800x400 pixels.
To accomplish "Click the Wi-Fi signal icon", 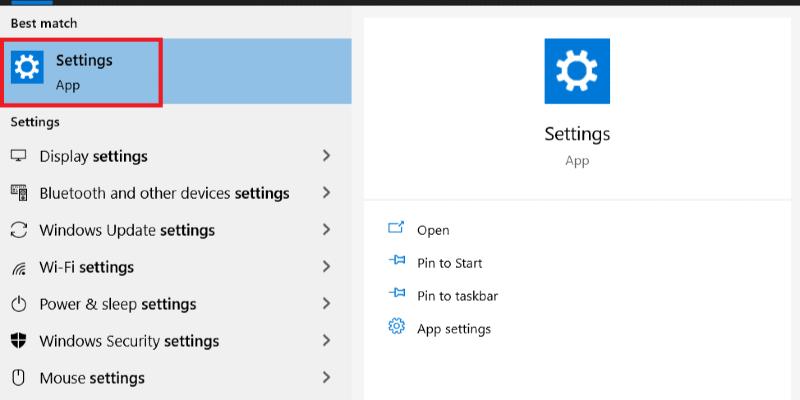I will pos(18,267).
